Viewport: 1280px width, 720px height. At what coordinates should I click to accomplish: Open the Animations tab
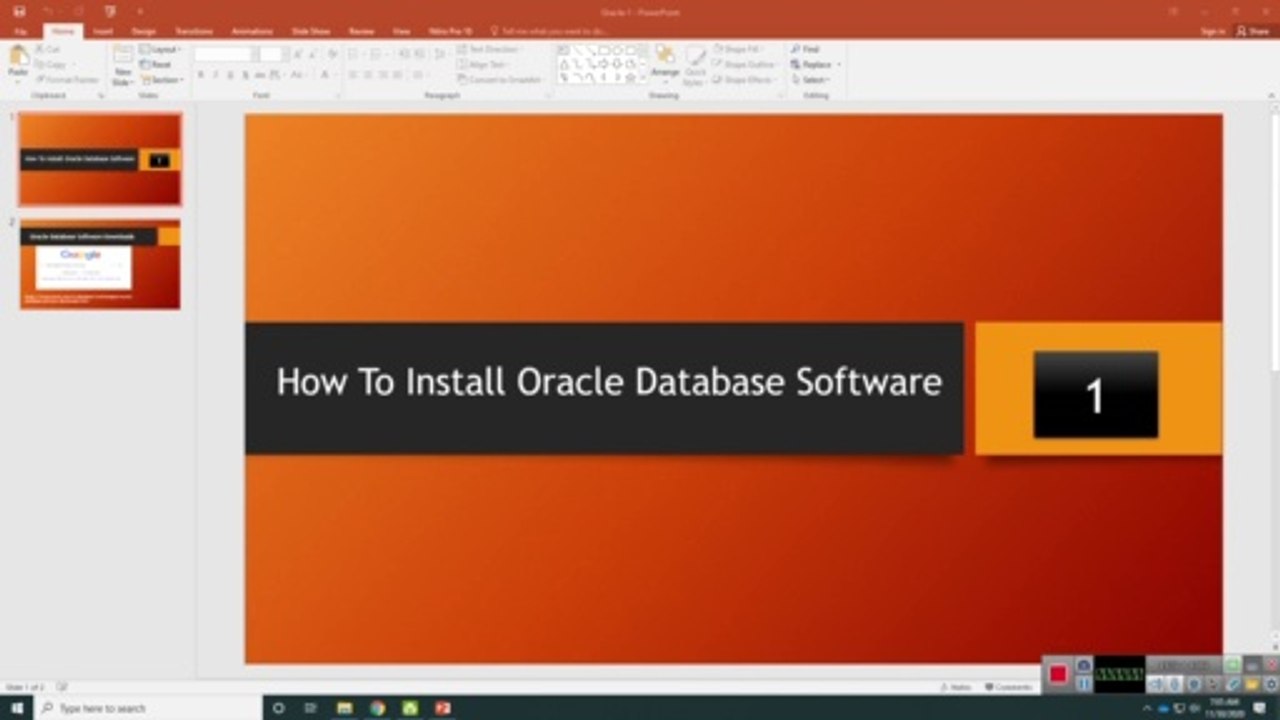pos(252,31)
